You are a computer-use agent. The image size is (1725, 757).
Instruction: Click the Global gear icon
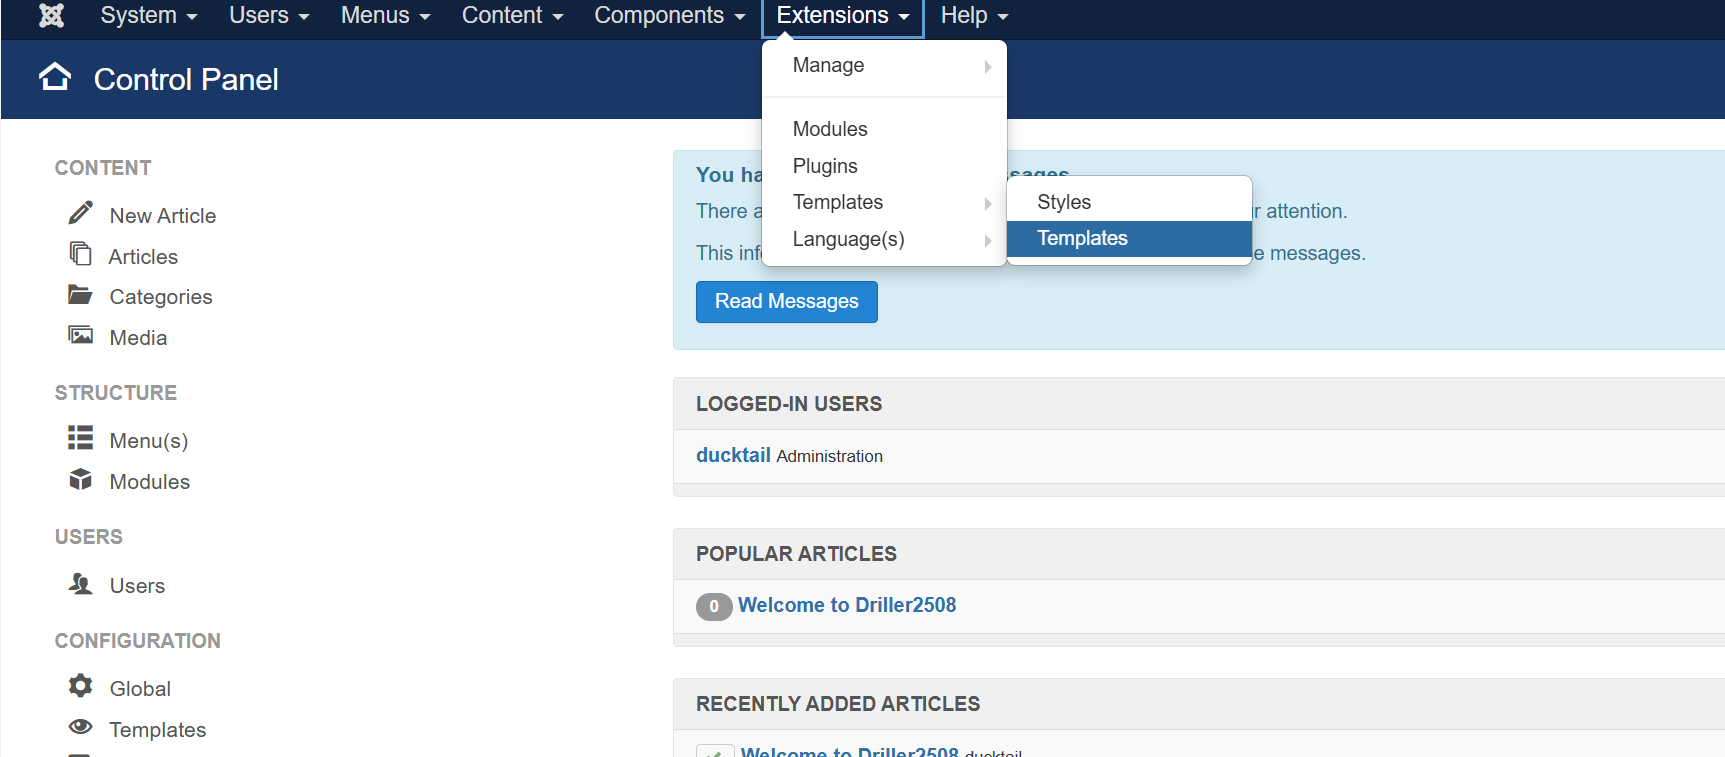pos(80,685)
